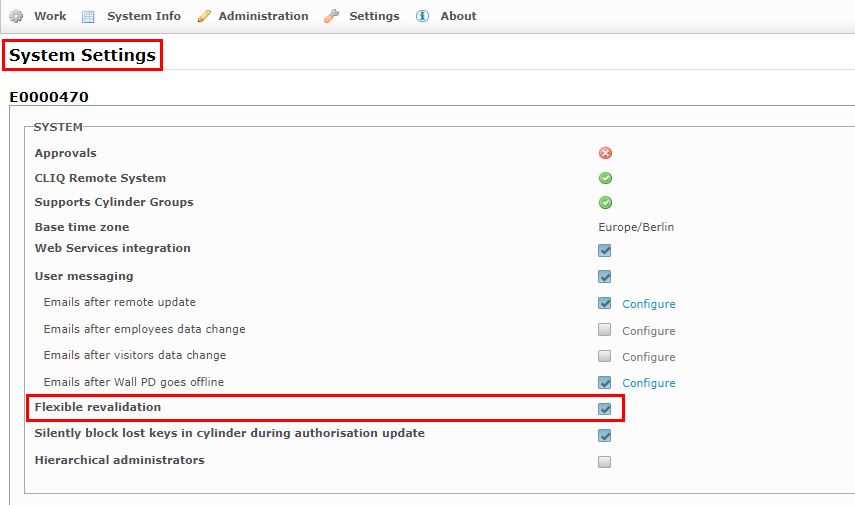Click the Administration pencil icon

(x=204, y=16)
